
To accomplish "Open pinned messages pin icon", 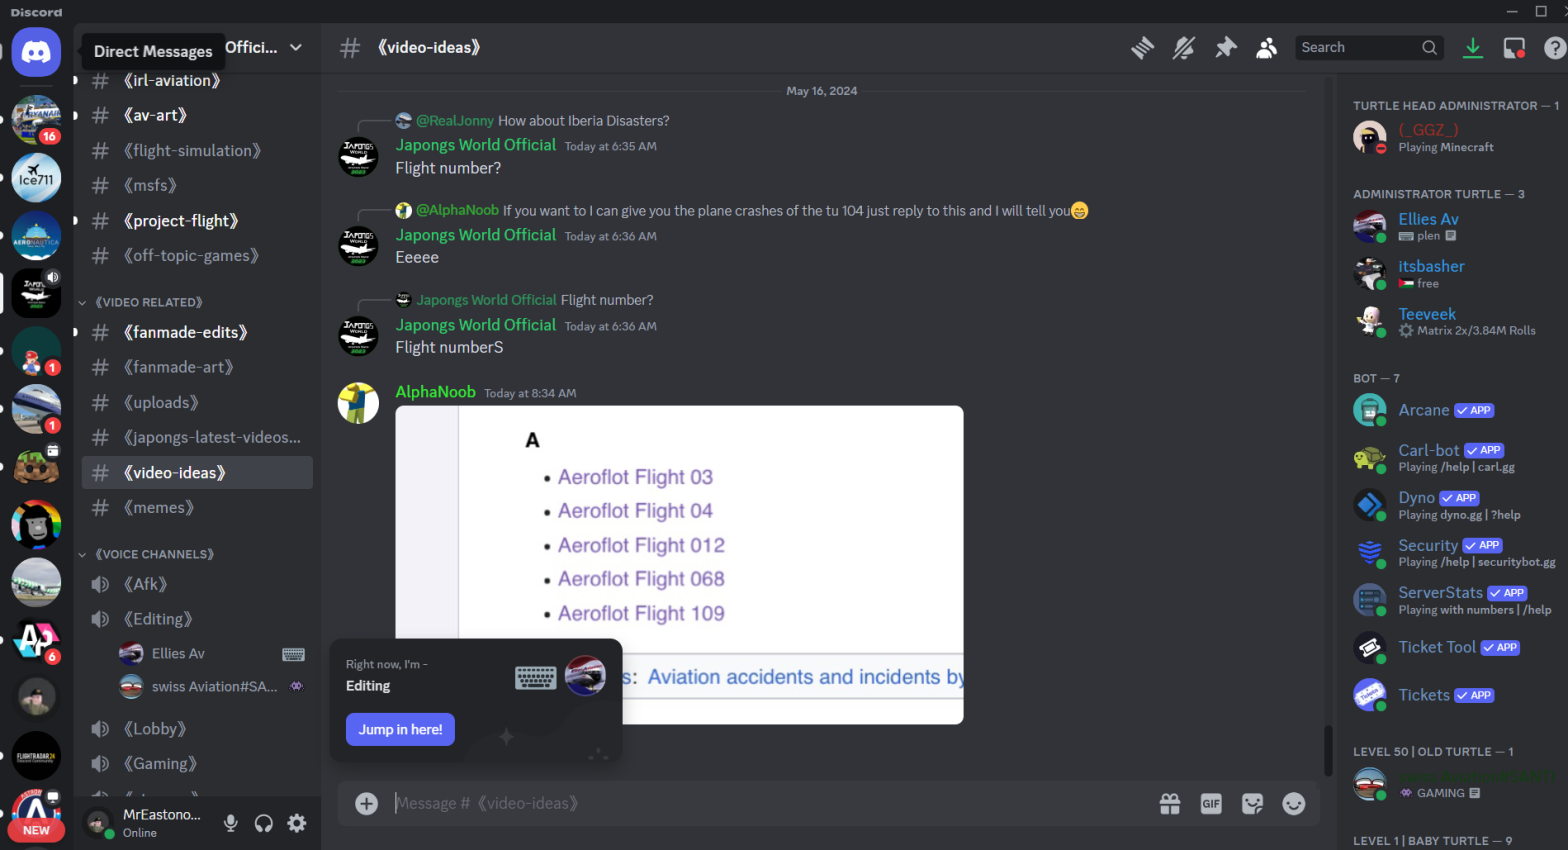I will (x=1225, y=48).
